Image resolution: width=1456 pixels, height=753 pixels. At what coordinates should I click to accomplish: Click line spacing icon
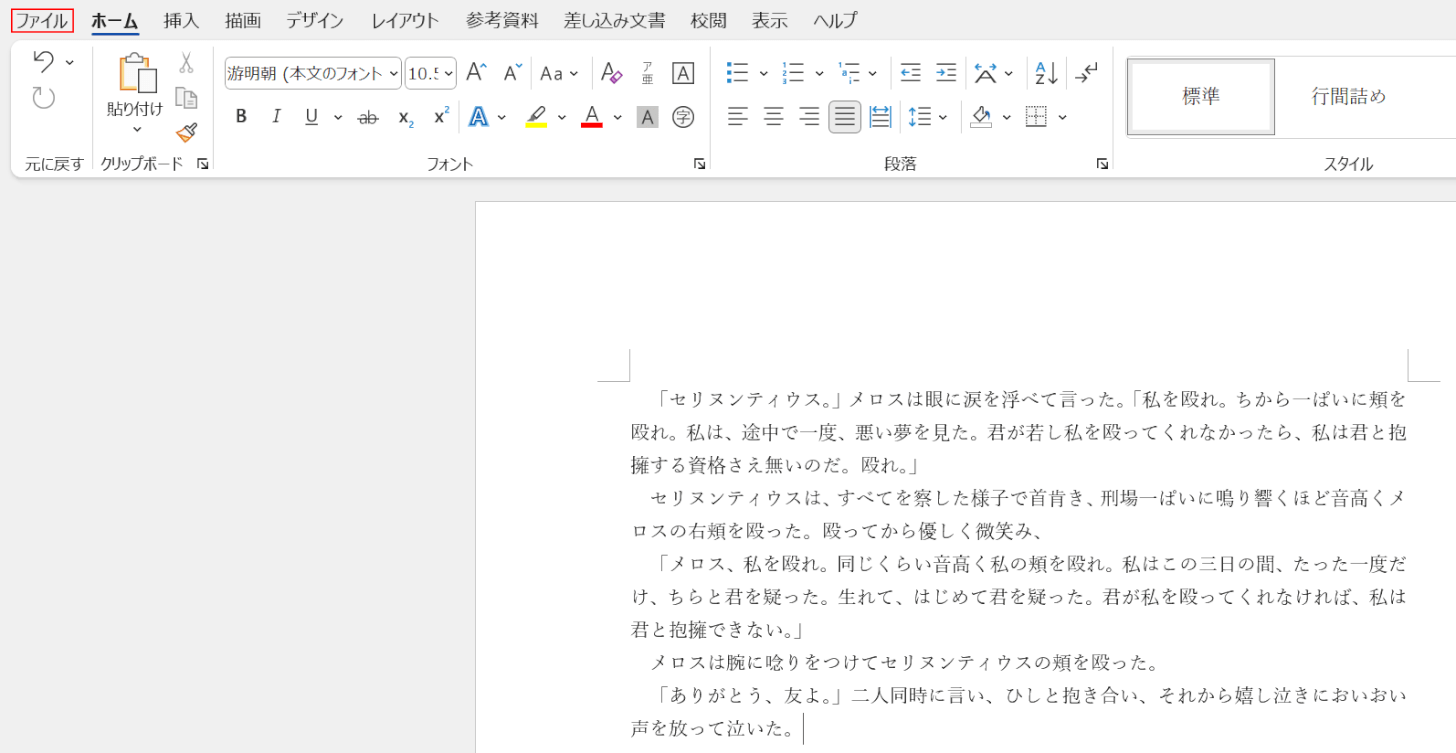tap(920, 117)
